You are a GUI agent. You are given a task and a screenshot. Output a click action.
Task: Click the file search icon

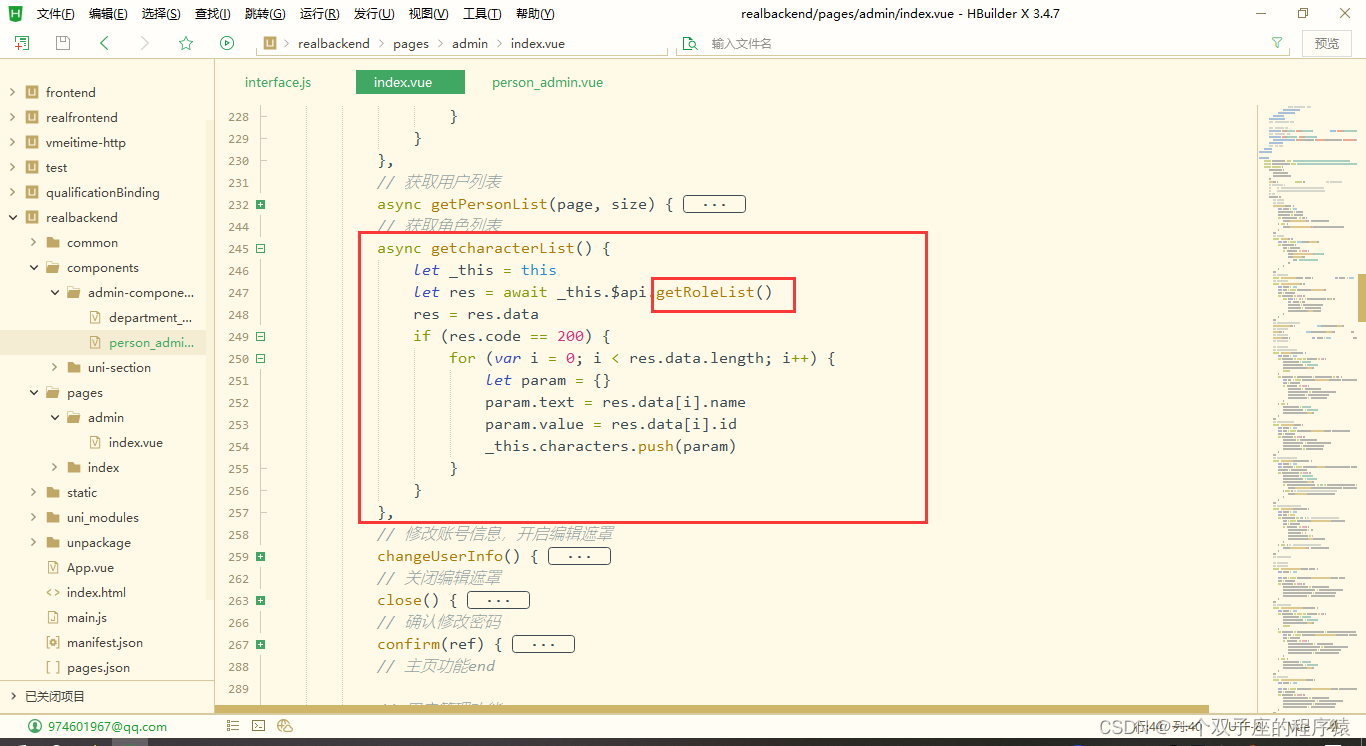689,43
